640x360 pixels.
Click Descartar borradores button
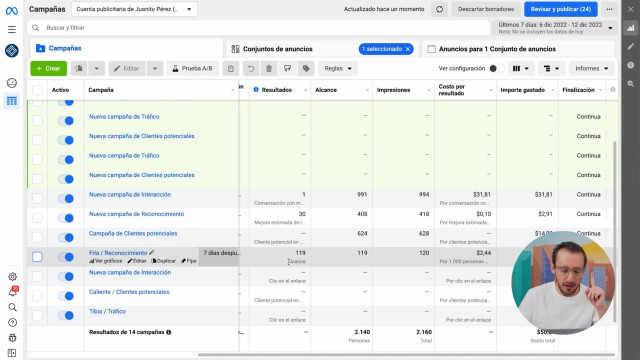click(x=486, y=9)
